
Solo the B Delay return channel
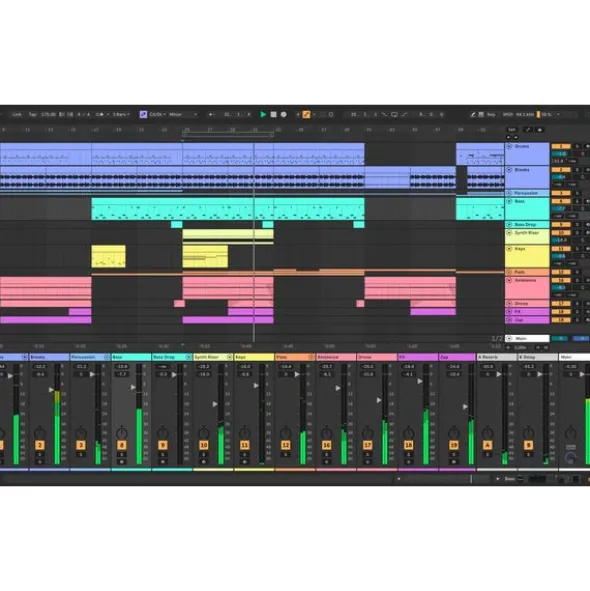529,455
